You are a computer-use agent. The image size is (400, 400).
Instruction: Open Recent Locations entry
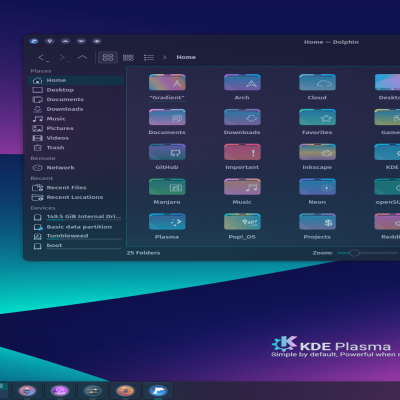tap(76, 197)
